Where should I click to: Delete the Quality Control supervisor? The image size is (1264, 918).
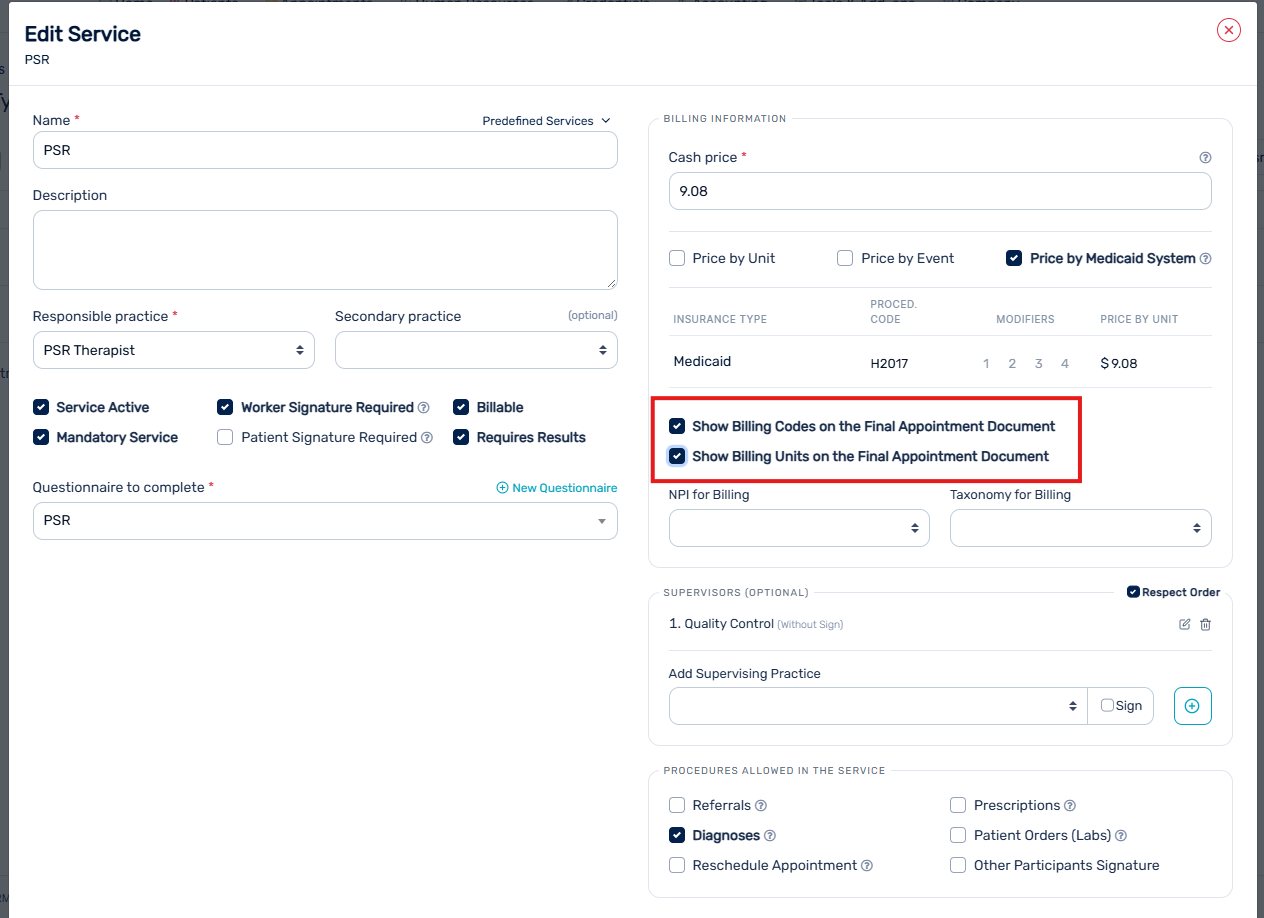tap(1205, 624)
